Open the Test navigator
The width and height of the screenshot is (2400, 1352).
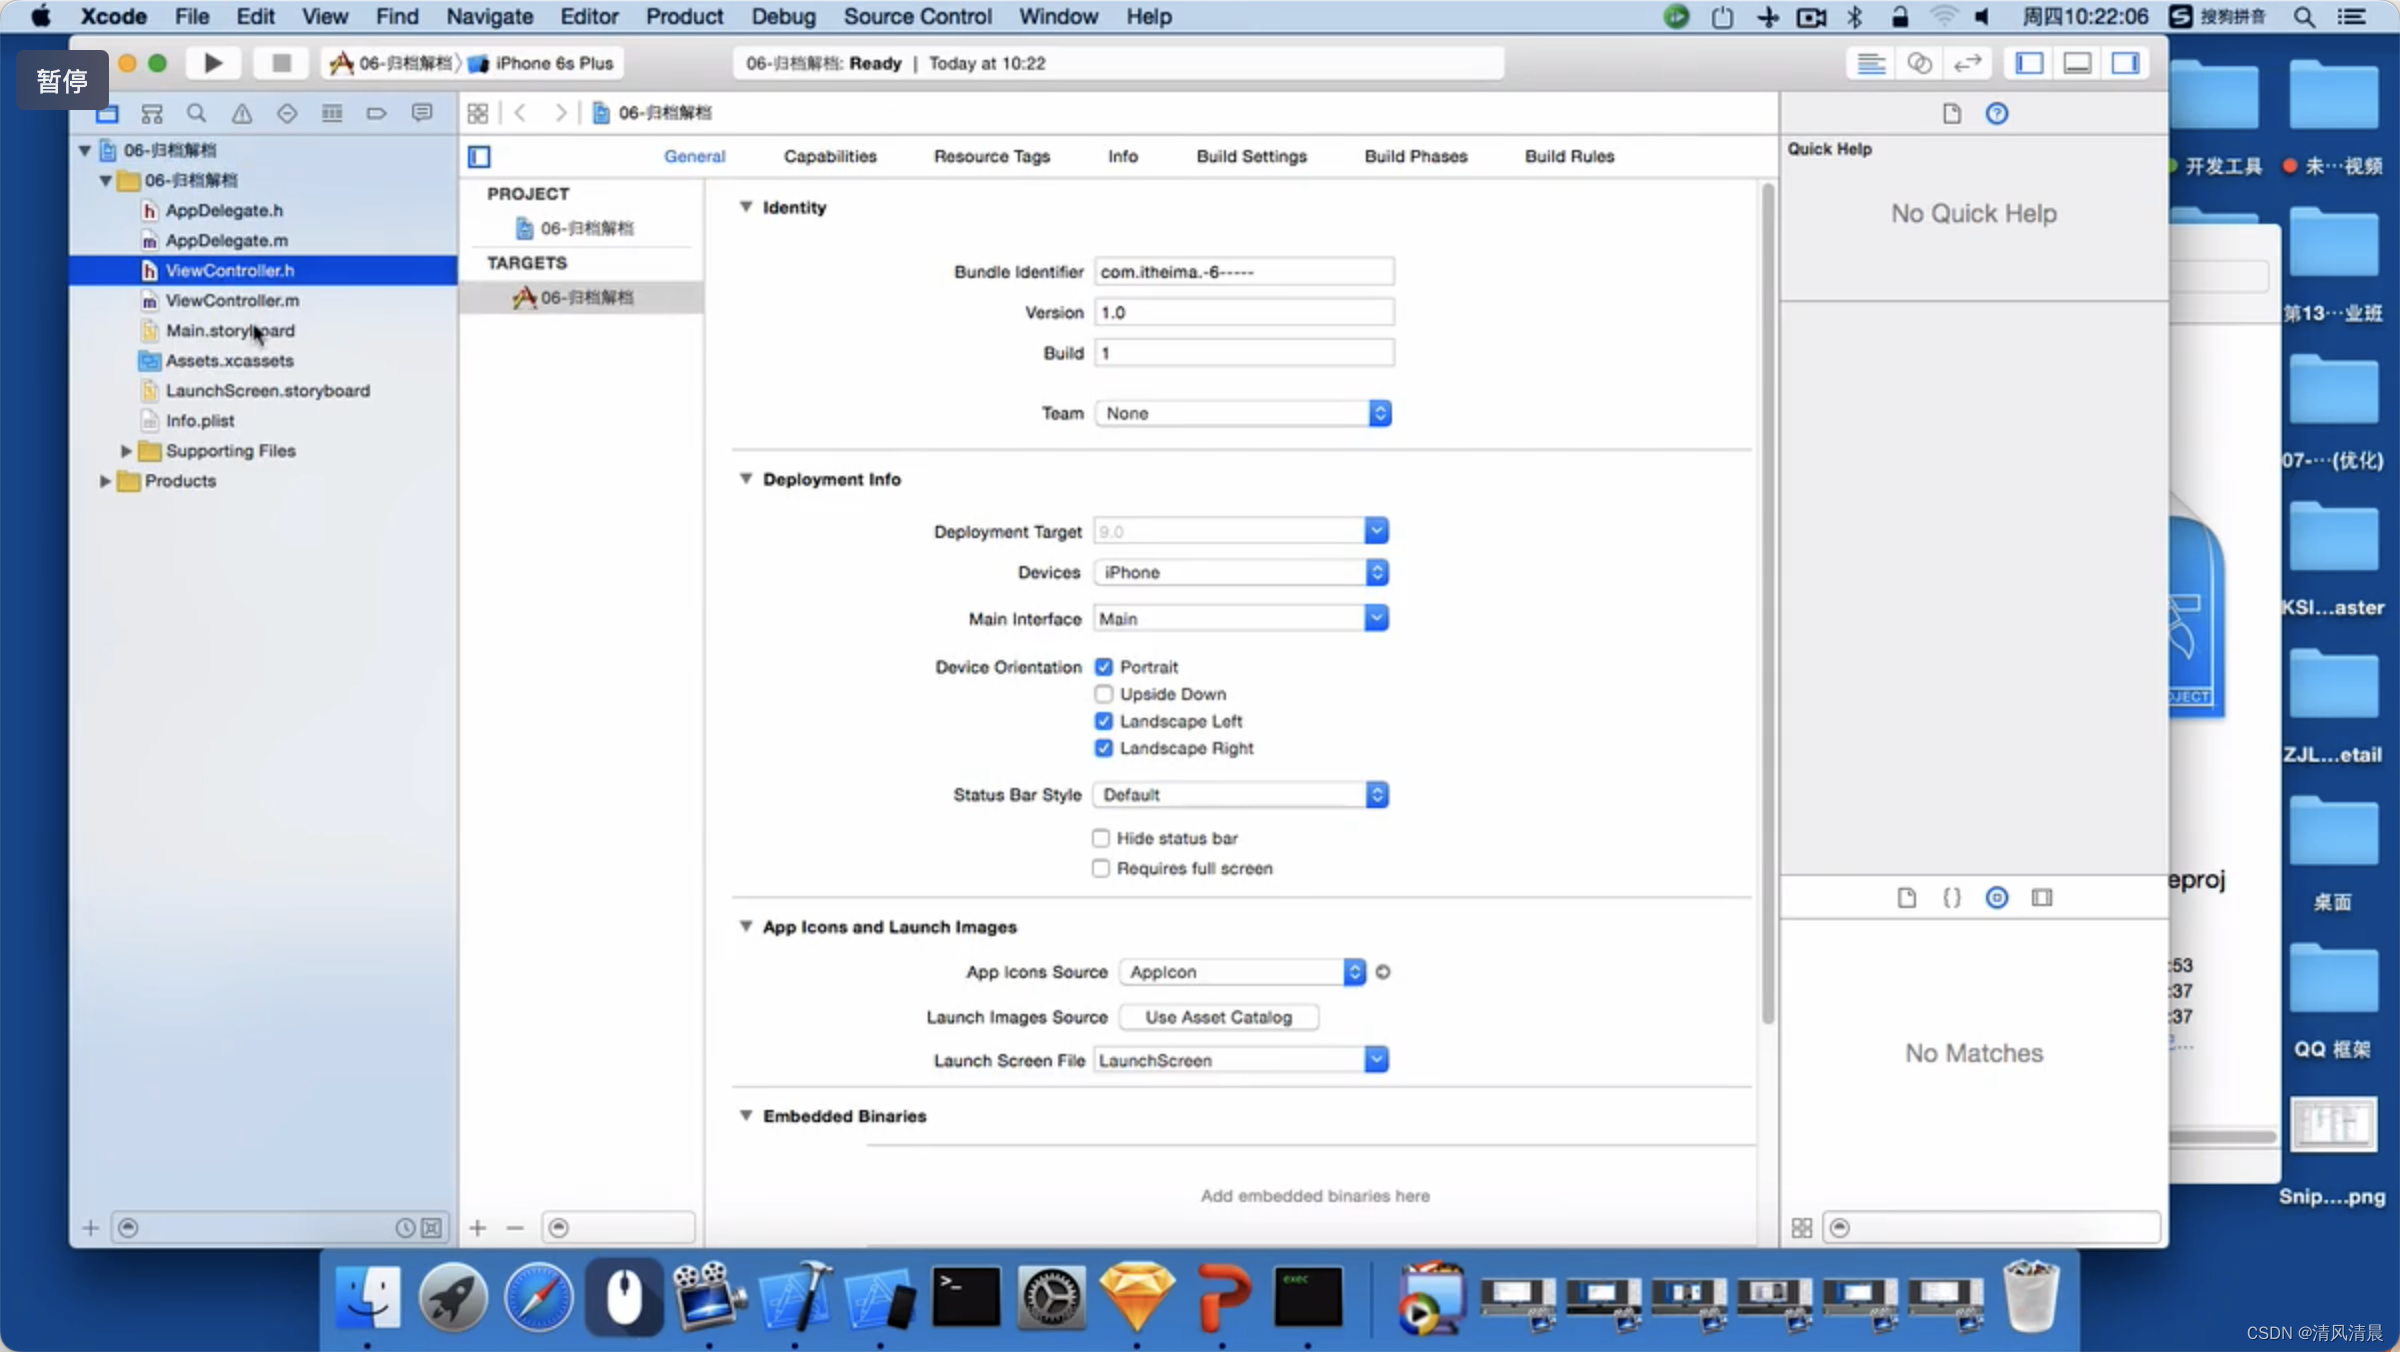point(287,113)
